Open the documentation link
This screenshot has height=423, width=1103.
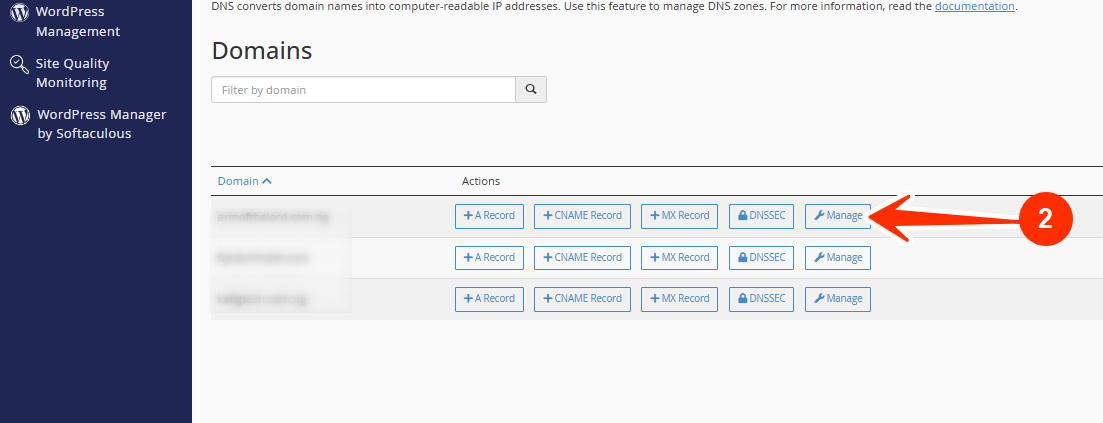pyautogui.click(x=974, y=6)
